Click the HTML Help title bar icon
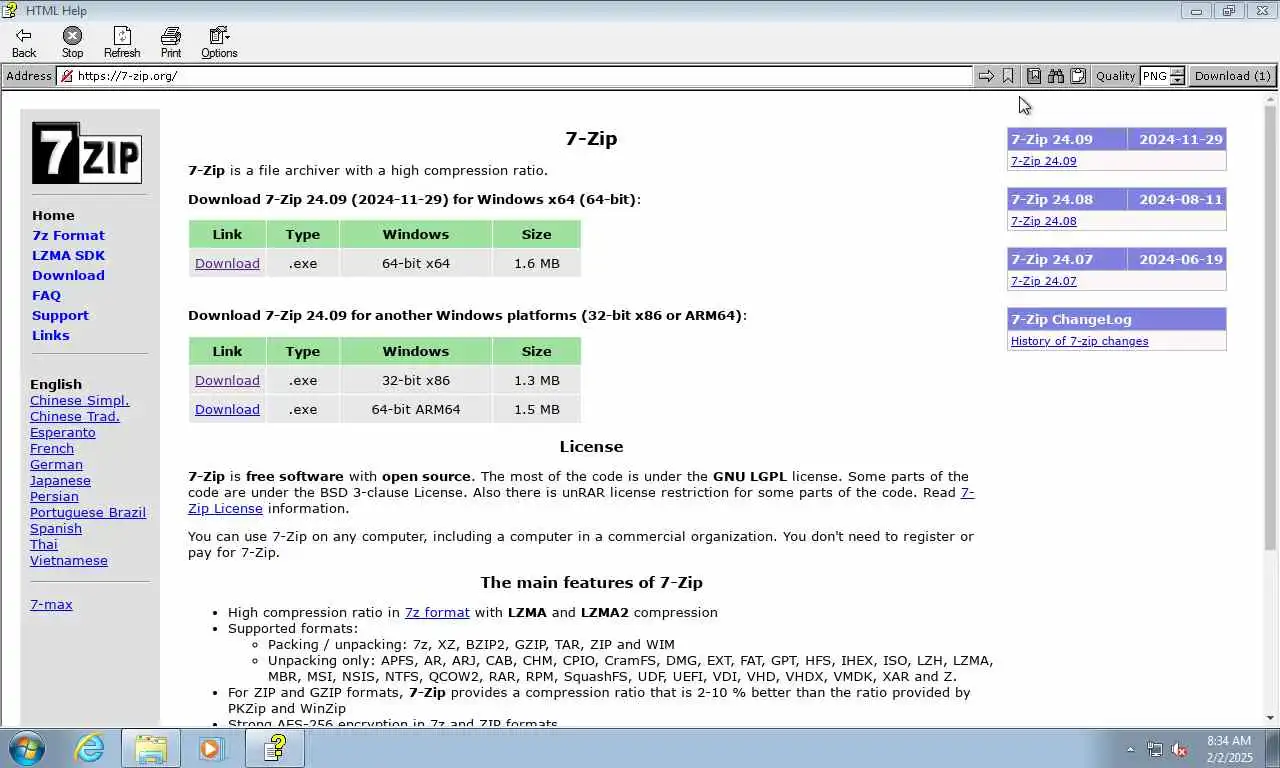 (x=9, y=10)
